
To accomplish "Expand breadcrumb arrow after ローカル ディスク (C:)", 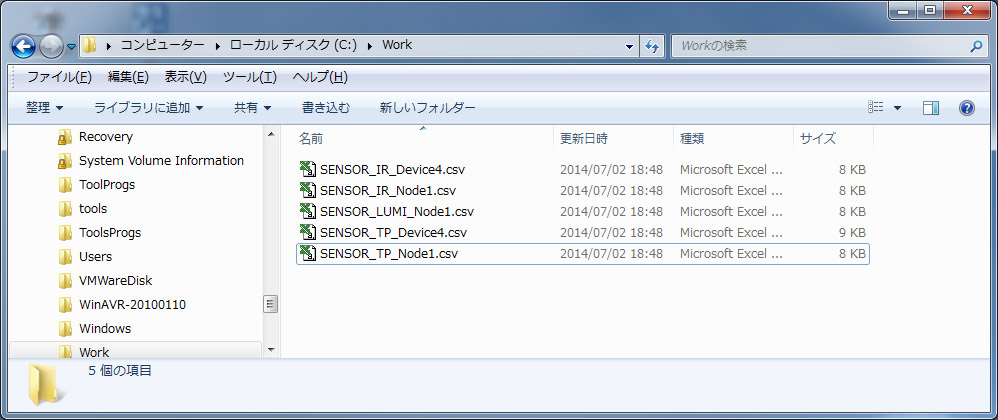I will pos(369,46).
